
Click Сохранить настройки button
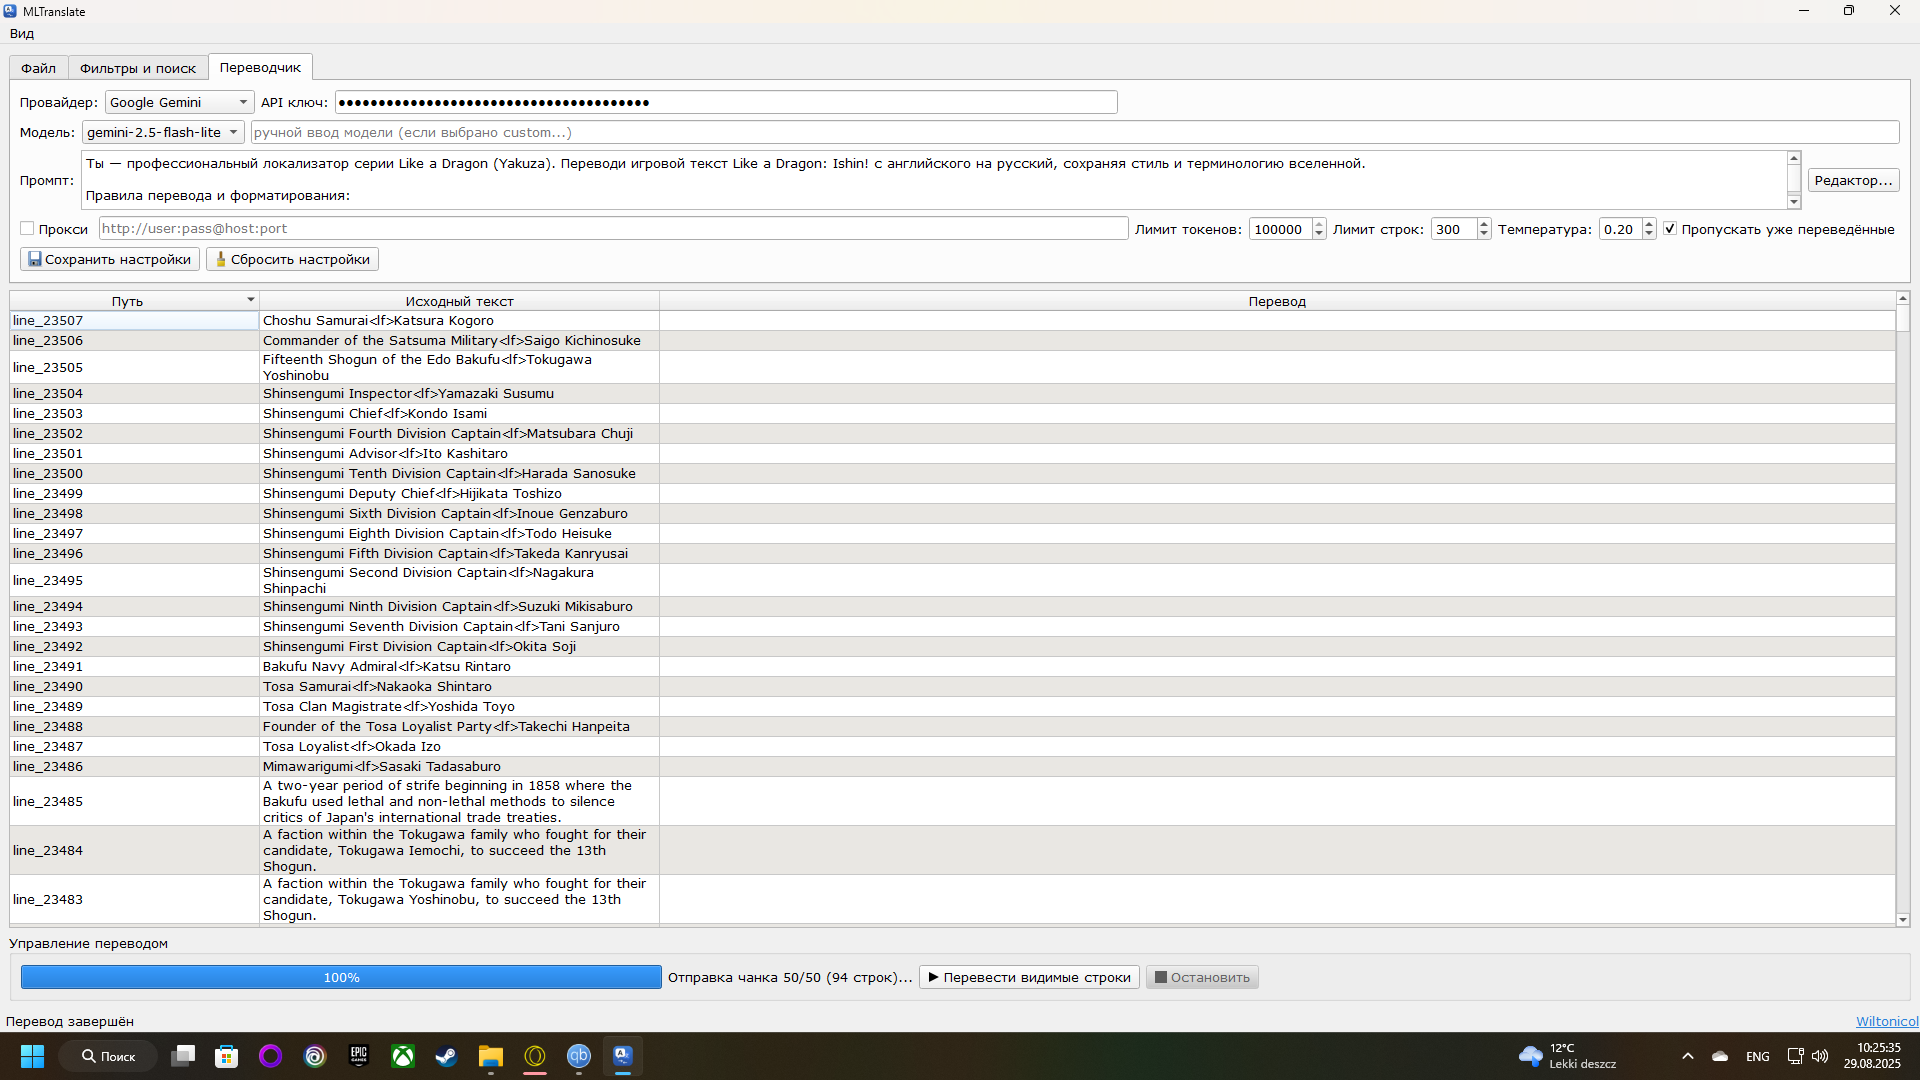pos(110,259)
